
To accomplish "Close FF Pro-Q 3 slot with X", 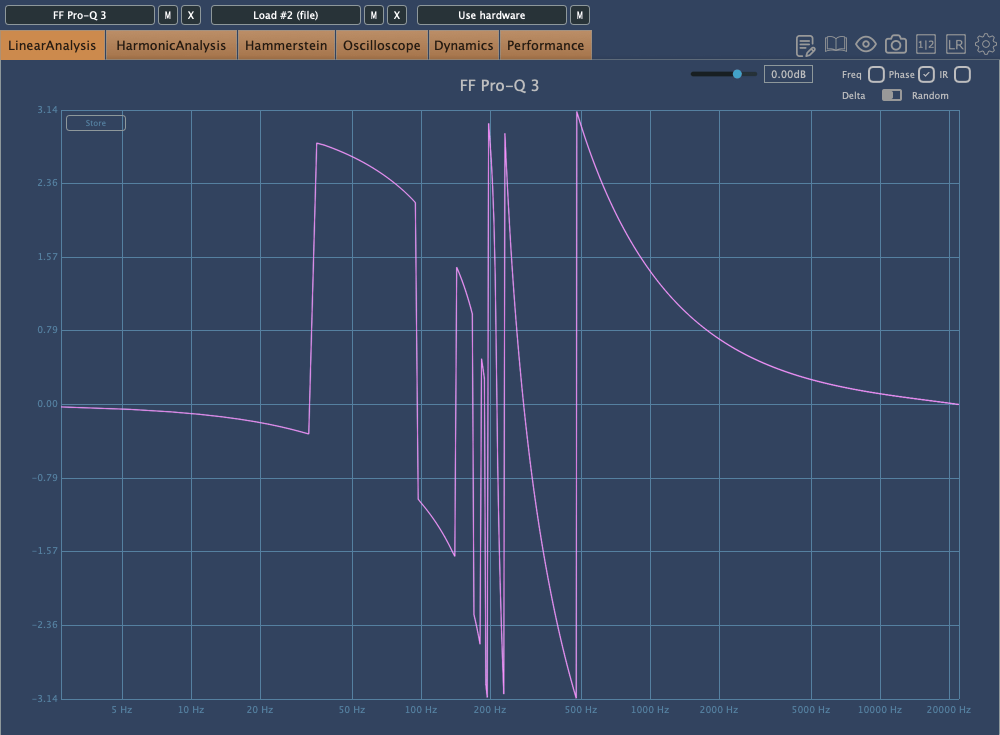I will (x=191, y=15).
